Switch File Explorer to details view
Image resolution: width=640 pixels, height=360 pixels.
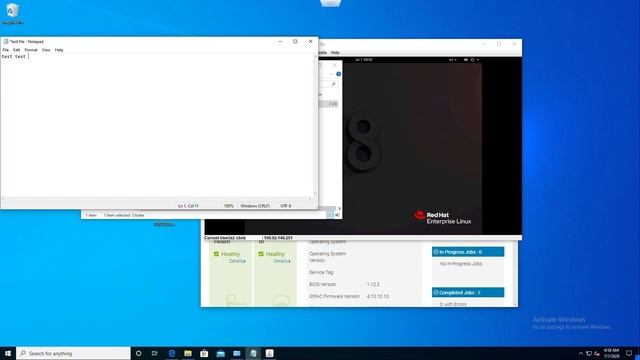tap(330, 215)
